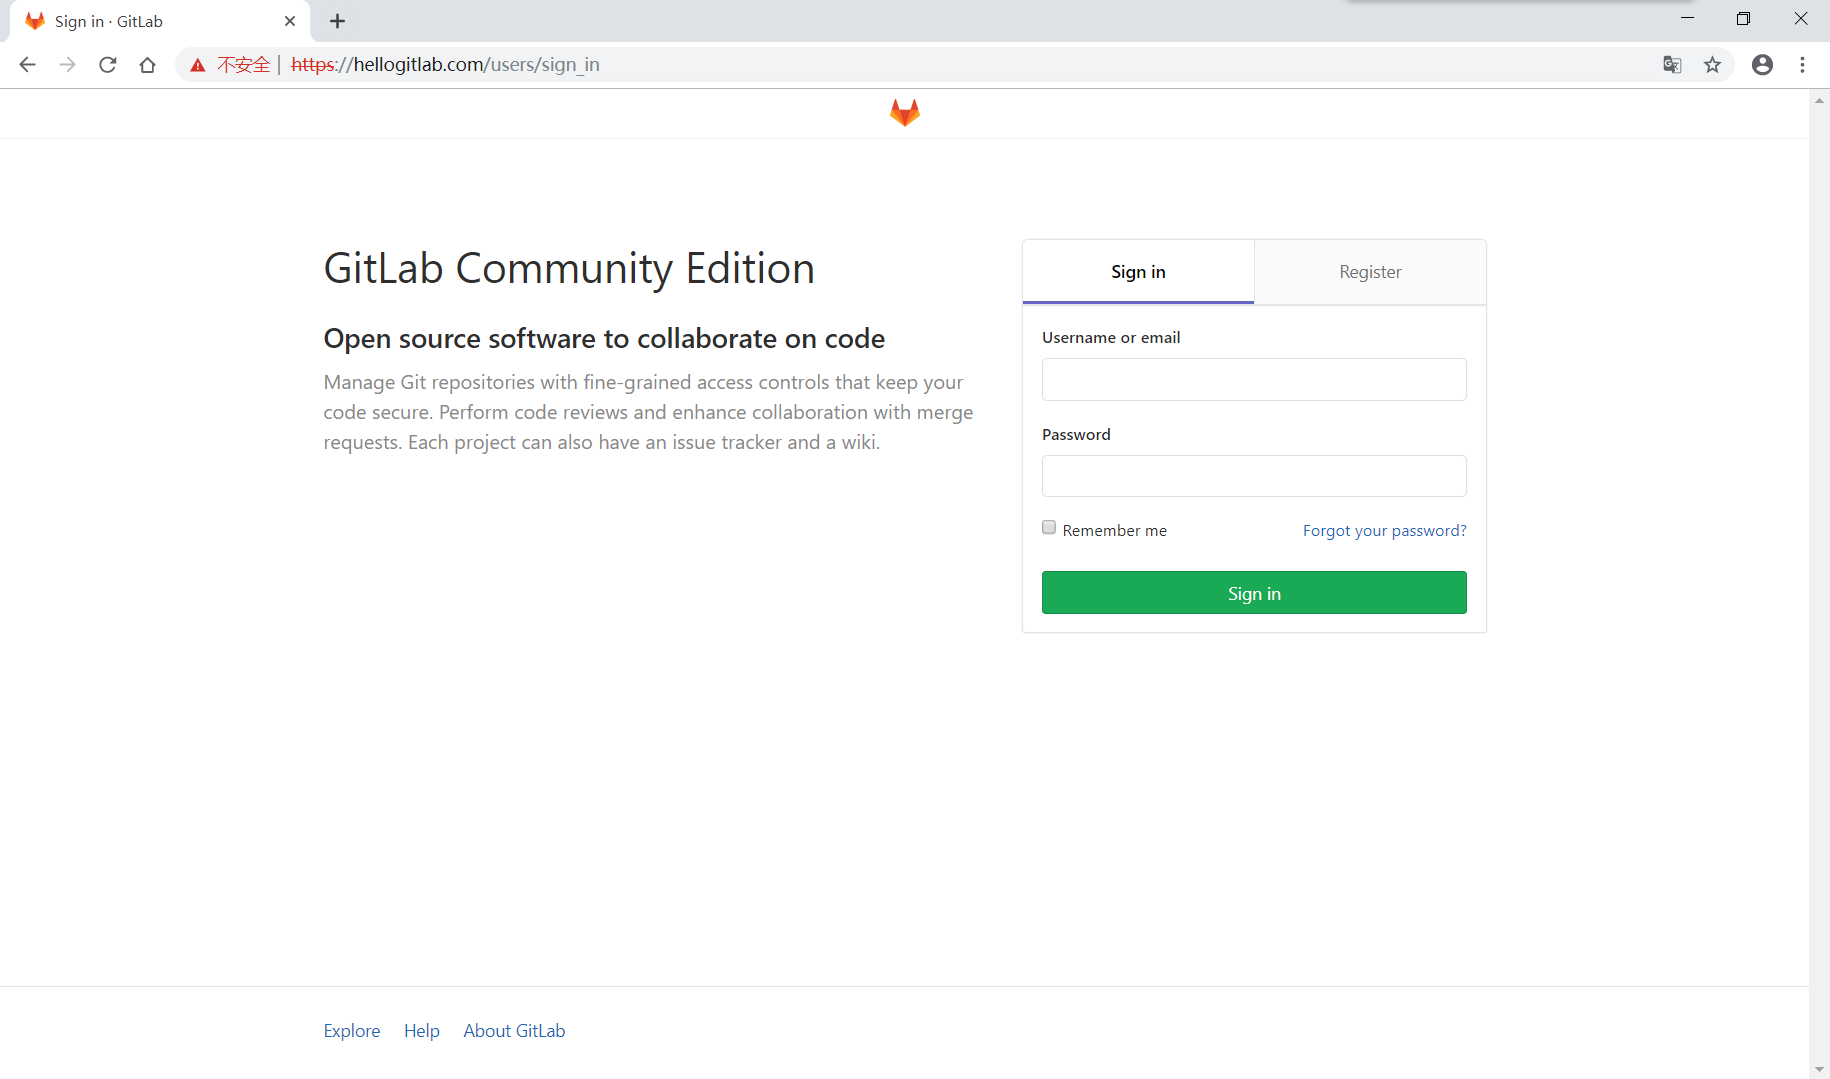
Task: Open the Chrome three-dot menu
Action: [1803, 65]
